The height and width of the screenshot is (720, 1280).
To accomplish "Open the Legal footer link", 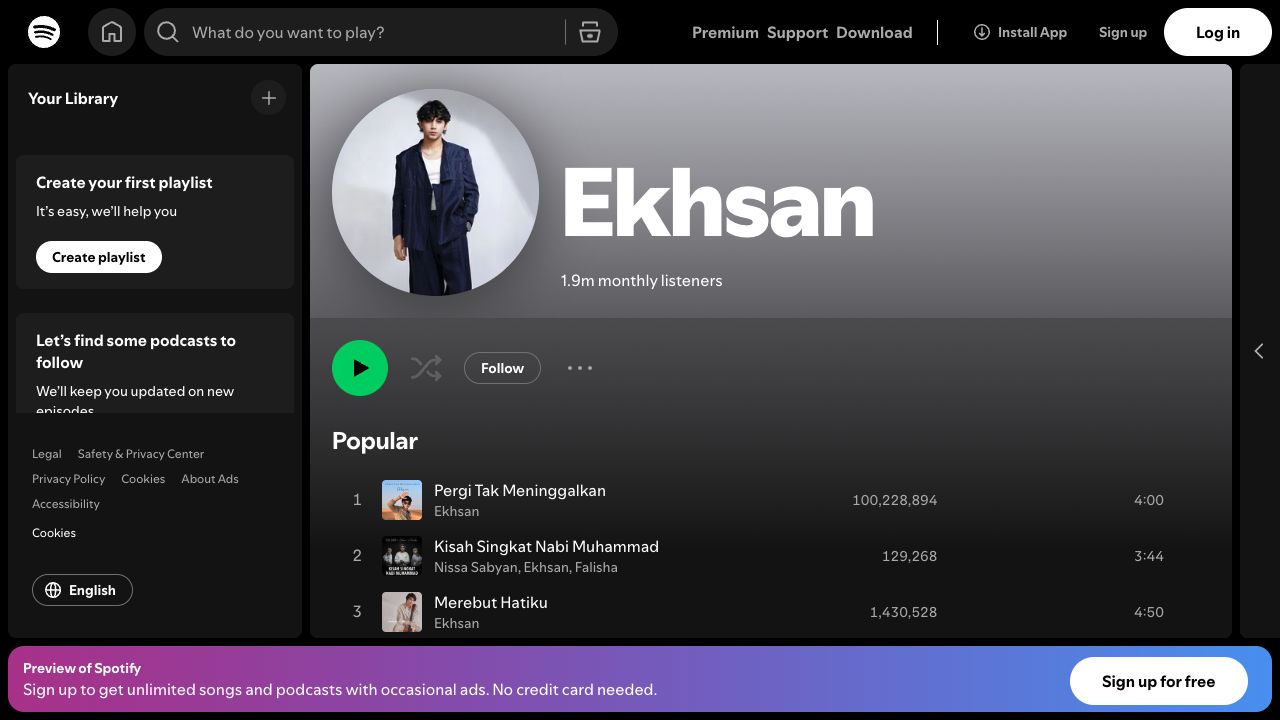I will coord(47,454).
